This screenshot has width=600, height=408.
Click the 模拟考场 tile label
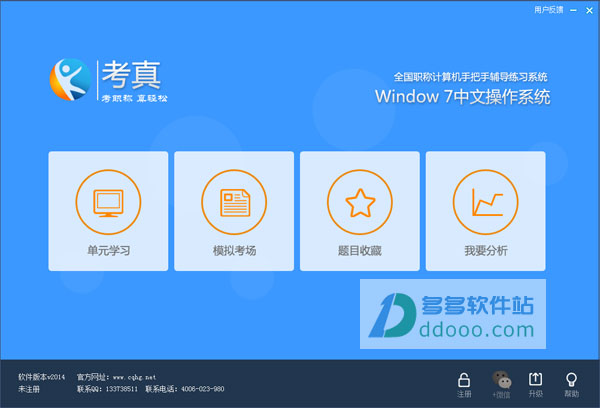pos(234,250)
